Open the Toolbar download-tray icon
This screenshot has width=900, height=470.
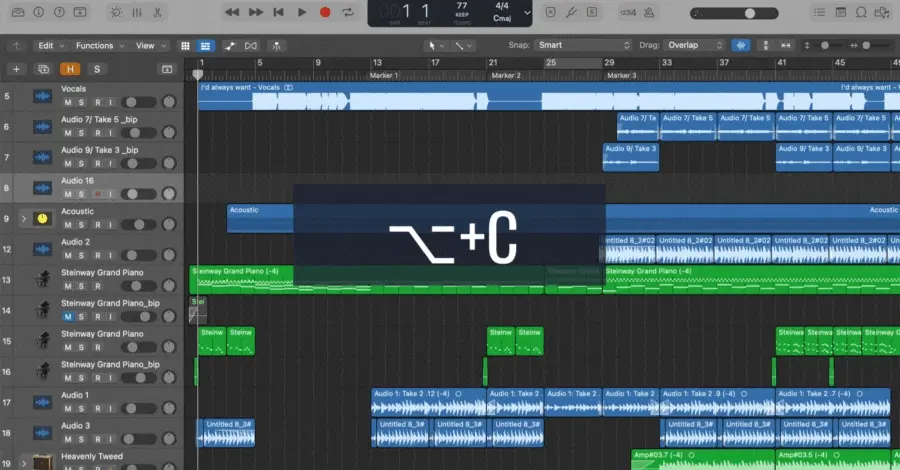click(80, 12)
